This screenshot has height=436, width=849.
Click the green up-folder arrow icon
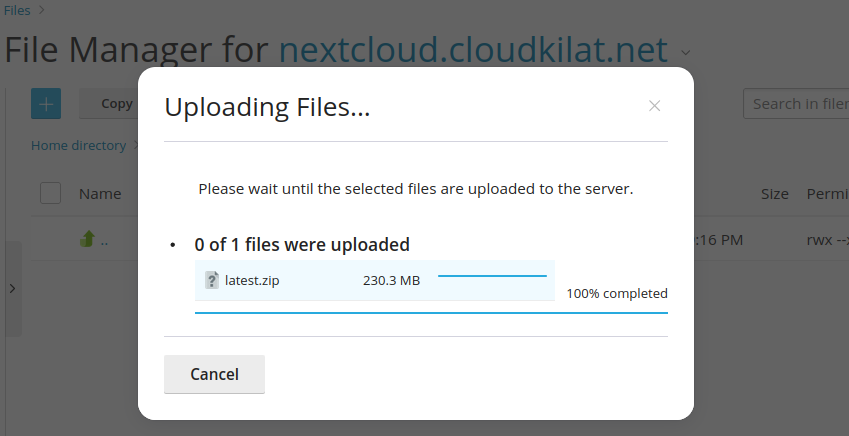(x=87, y=239)
